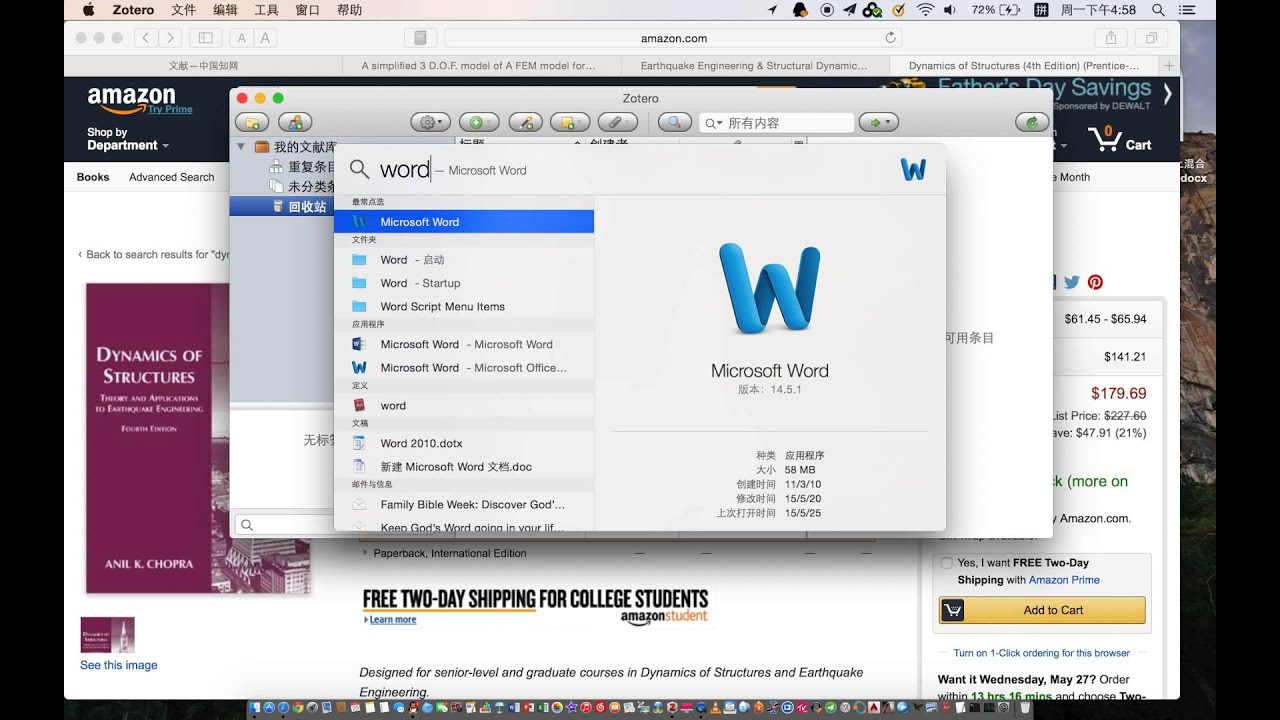Open new Safari tab plus button
1280x720 pixels.
(x=1170, y=66)
